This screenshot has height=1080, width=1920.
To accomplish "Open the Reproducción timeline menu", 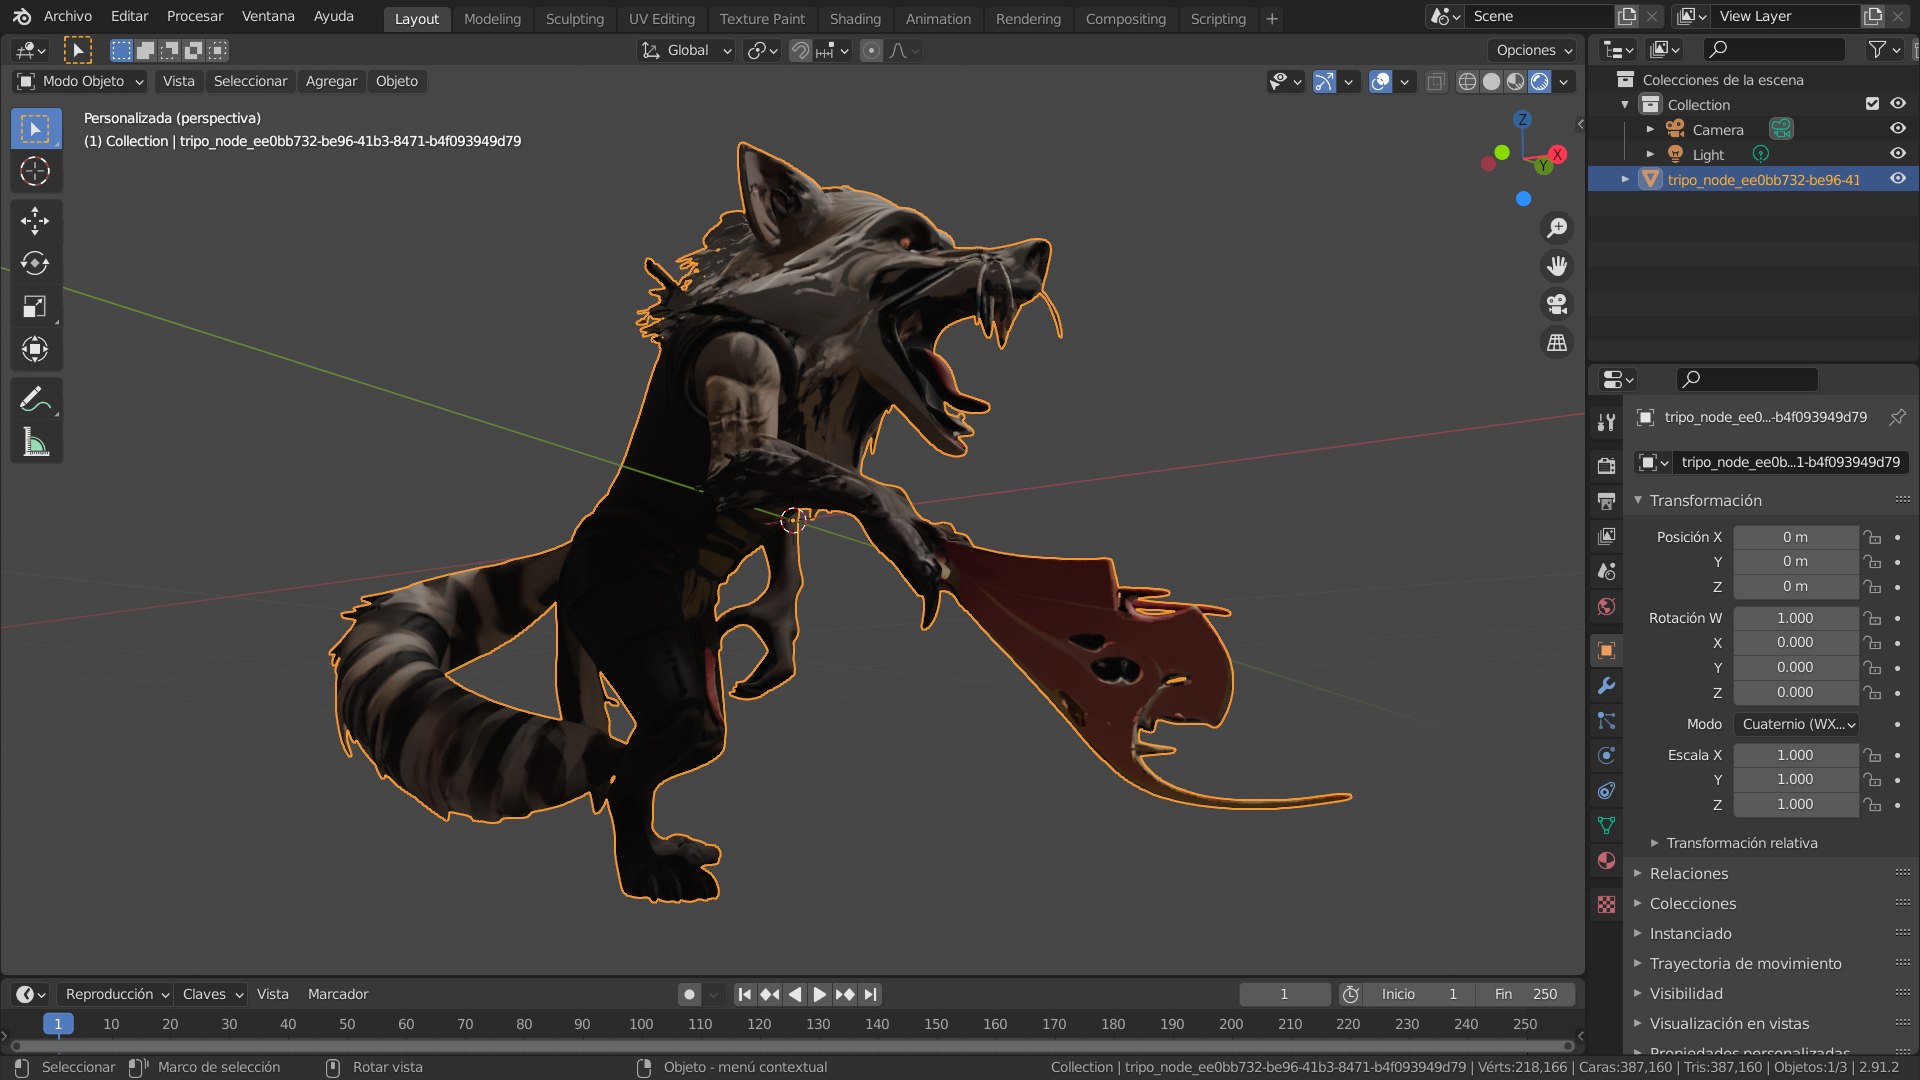I will (116, 994).
